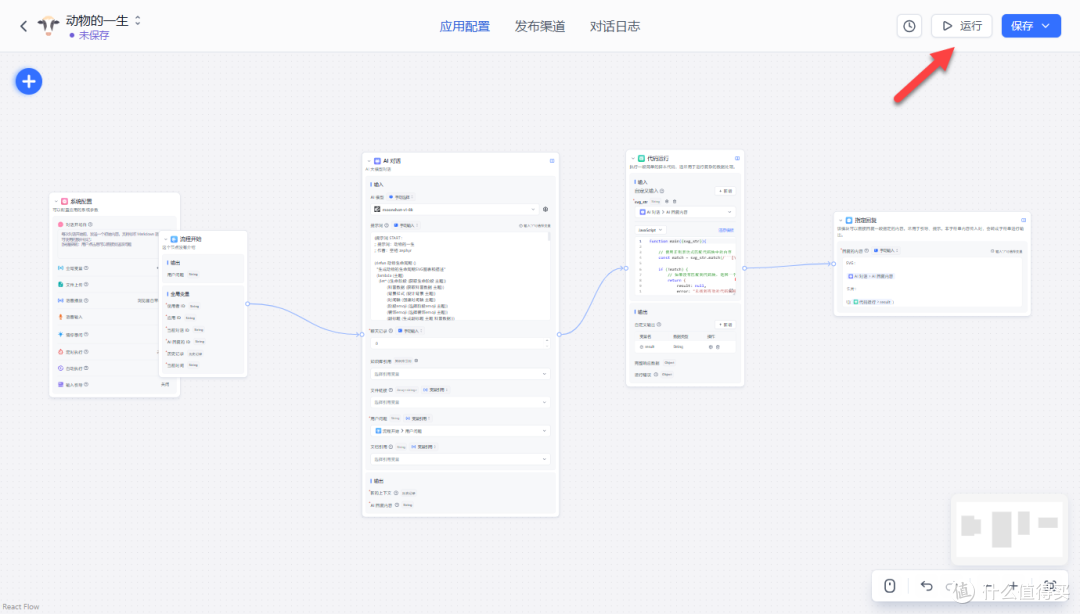Click the 运行 run button
Viewport: 1080px width, 614px height.
point(962,26)
